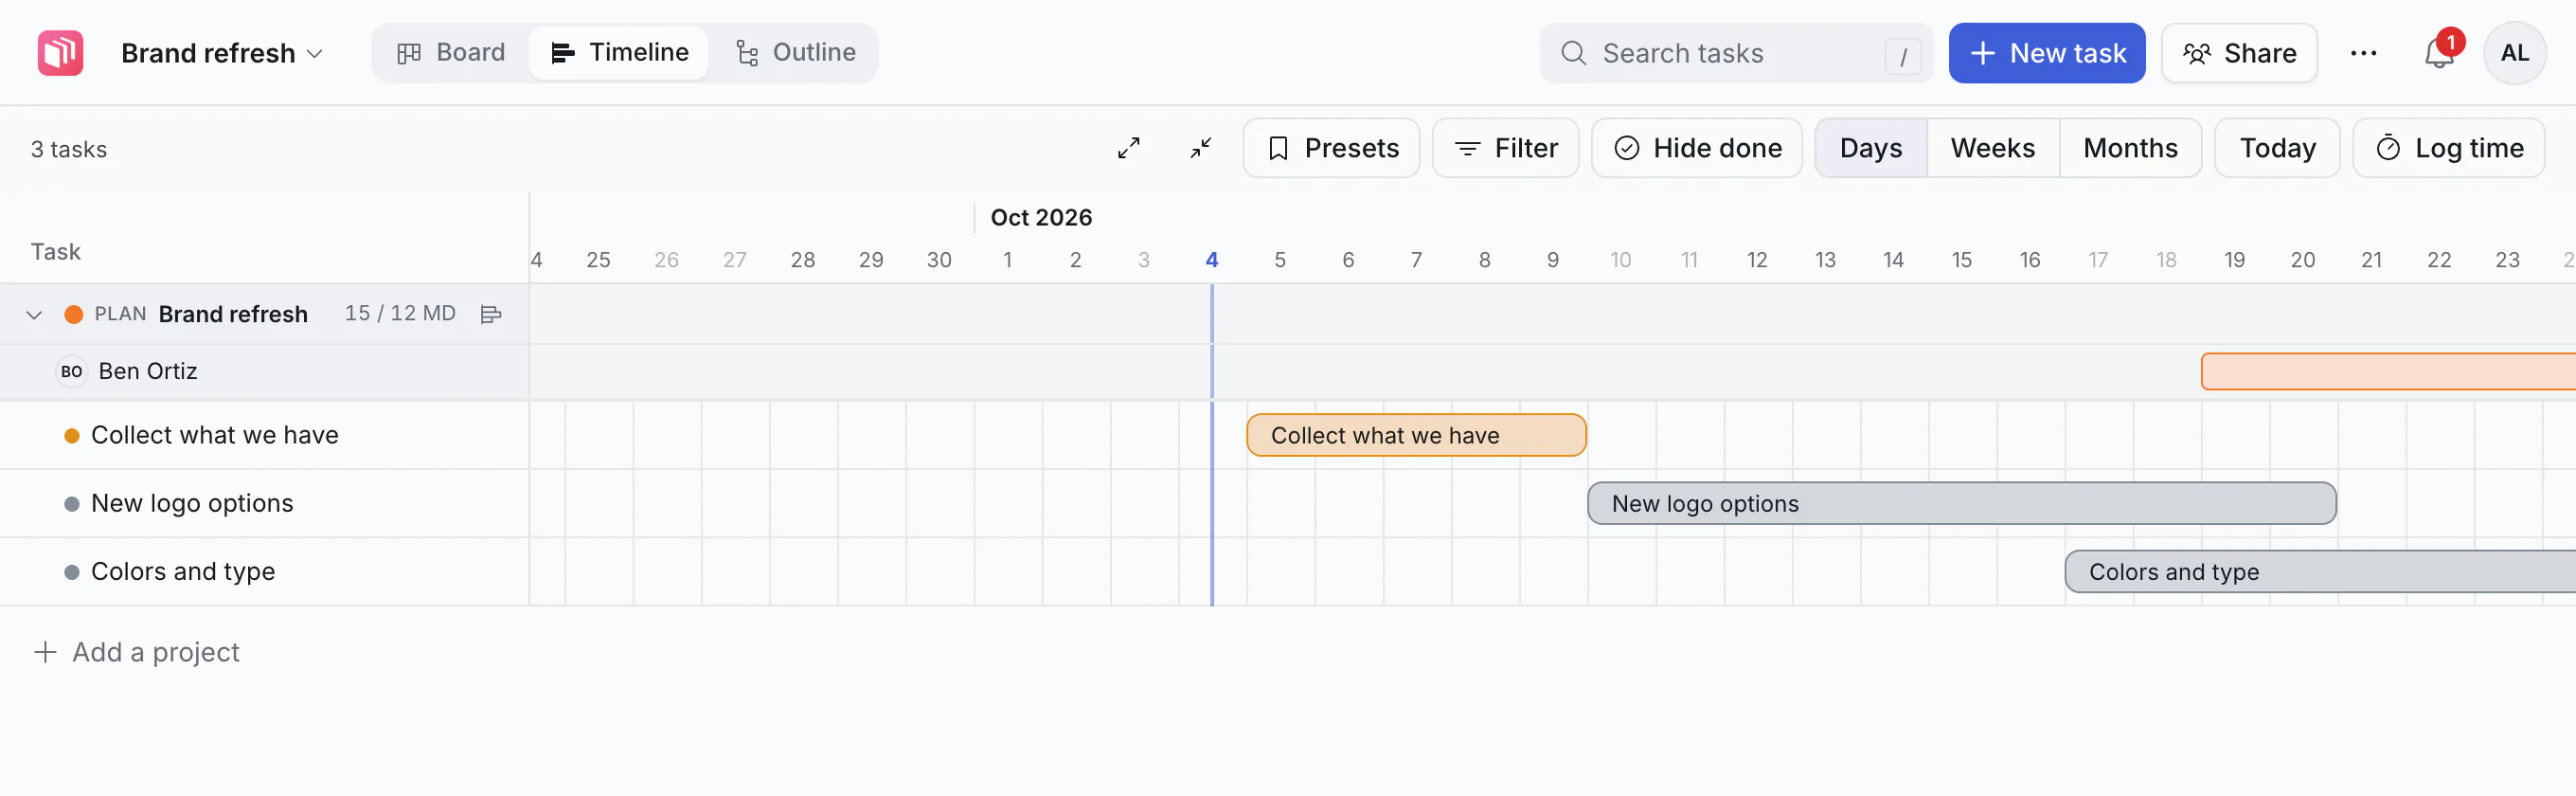Viewport: 2576px width, 796px height.
Task: Select the Days zoom level
Action: coord(1870,149)
